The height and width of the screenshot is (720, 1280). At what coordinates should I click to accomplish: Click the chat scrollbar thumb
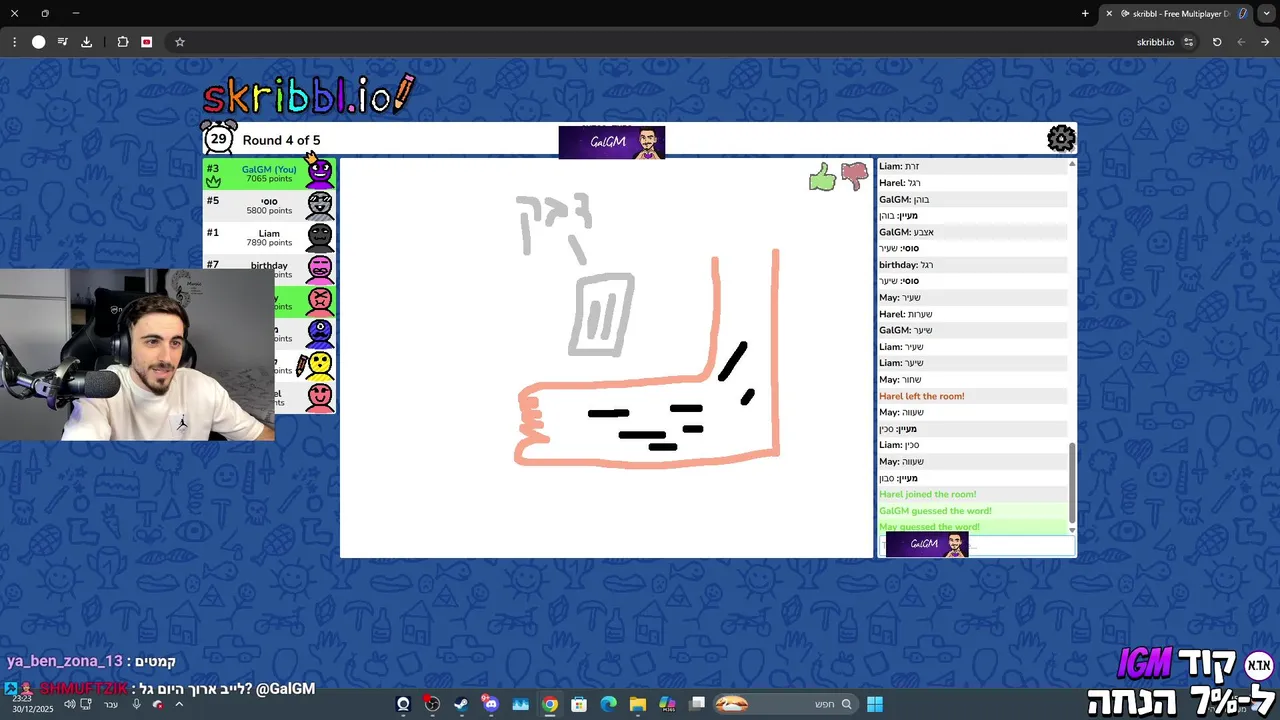[1072, 481]
